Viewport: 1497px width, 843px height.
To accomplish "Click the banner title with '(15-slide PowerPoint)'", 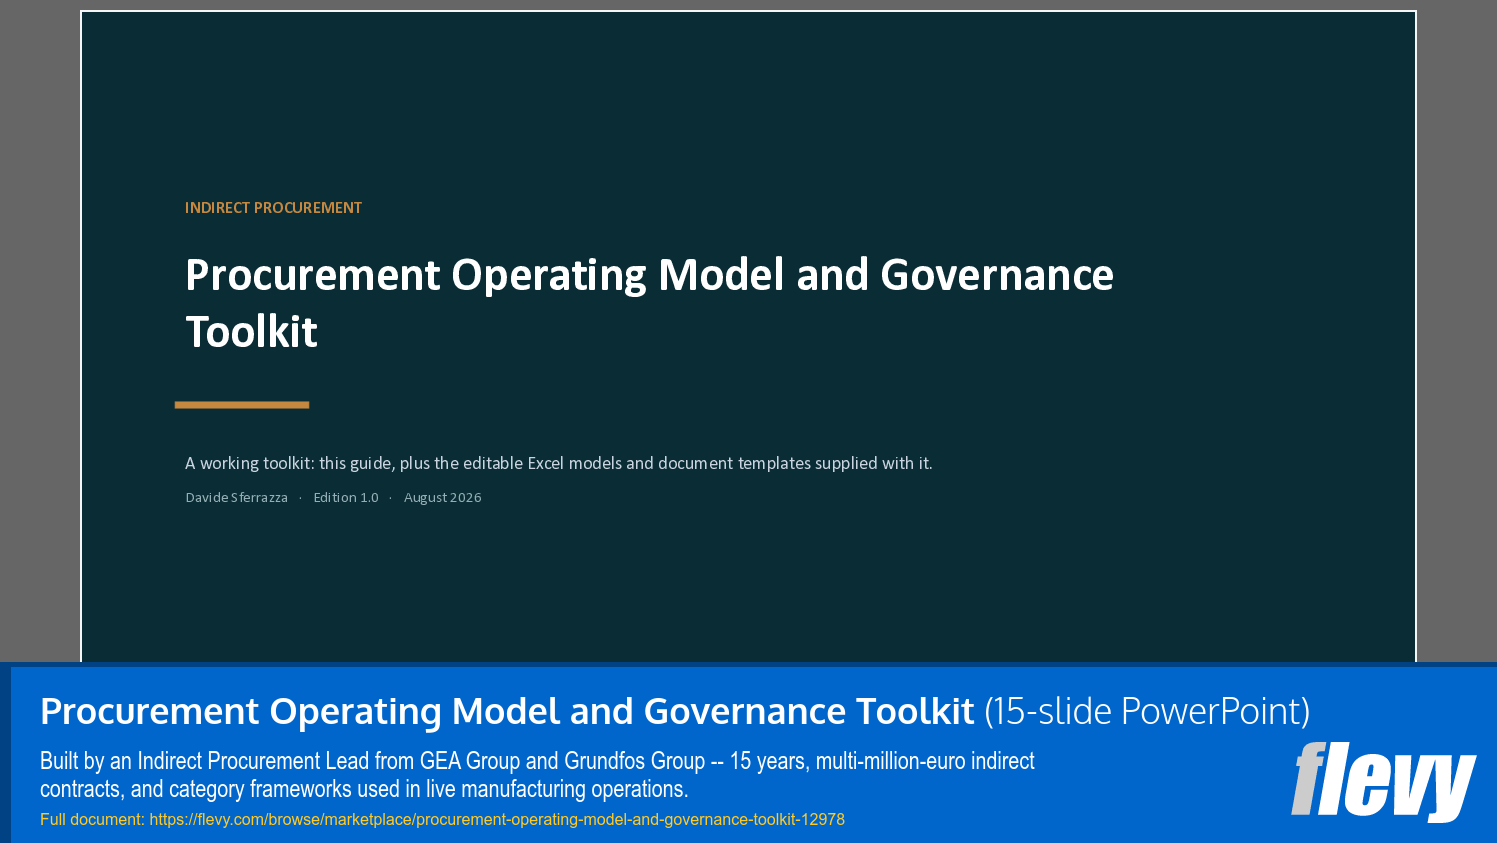I will tap(675, 711).
